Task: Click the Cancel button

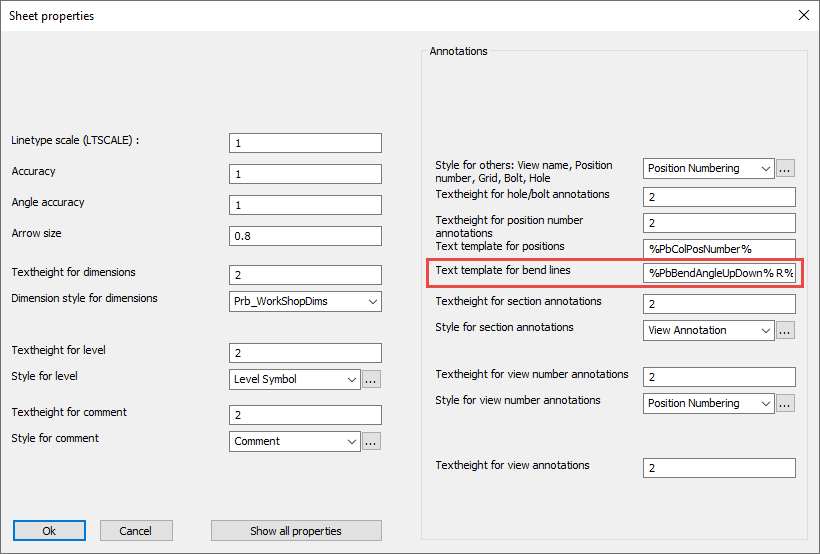Action: [x=135, y=531]
